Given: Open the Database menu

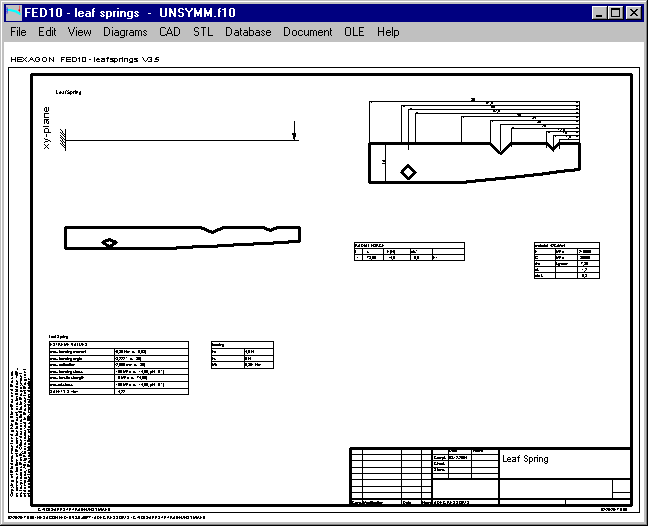Looking at the screenshot, I should coord(248,32).
